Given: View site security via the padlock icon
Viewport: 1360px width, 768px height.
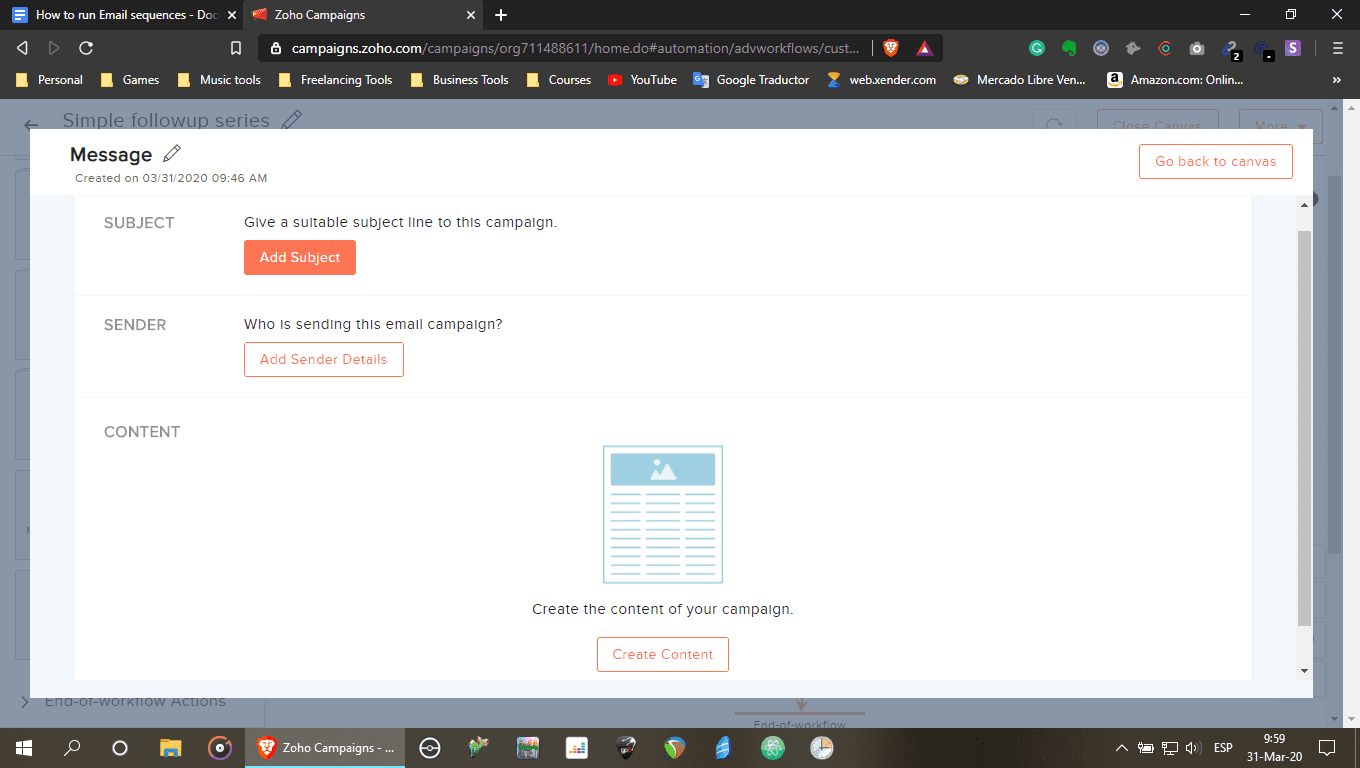Looking at the screenshot, I should pos(275,47).
